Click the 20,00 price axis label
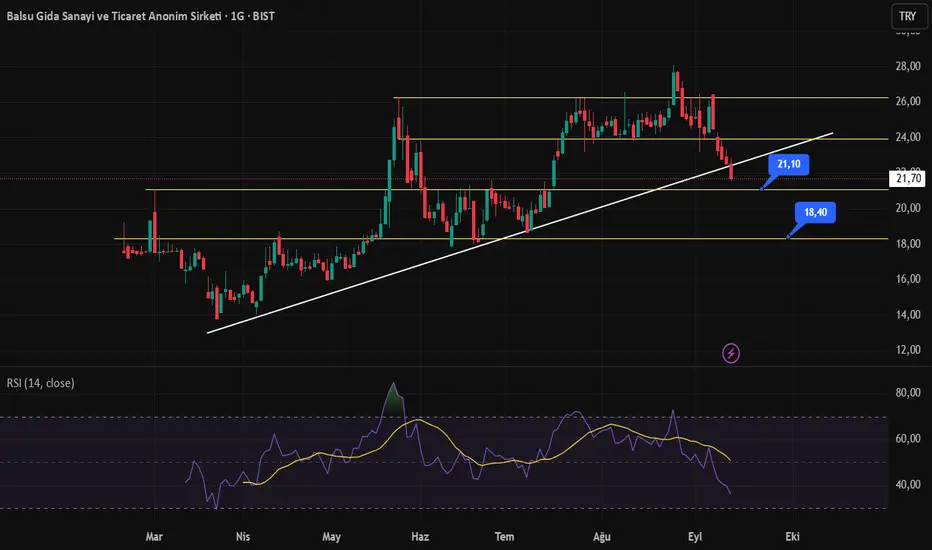Screen dimensions: 932x550 [x=908, y=208]
